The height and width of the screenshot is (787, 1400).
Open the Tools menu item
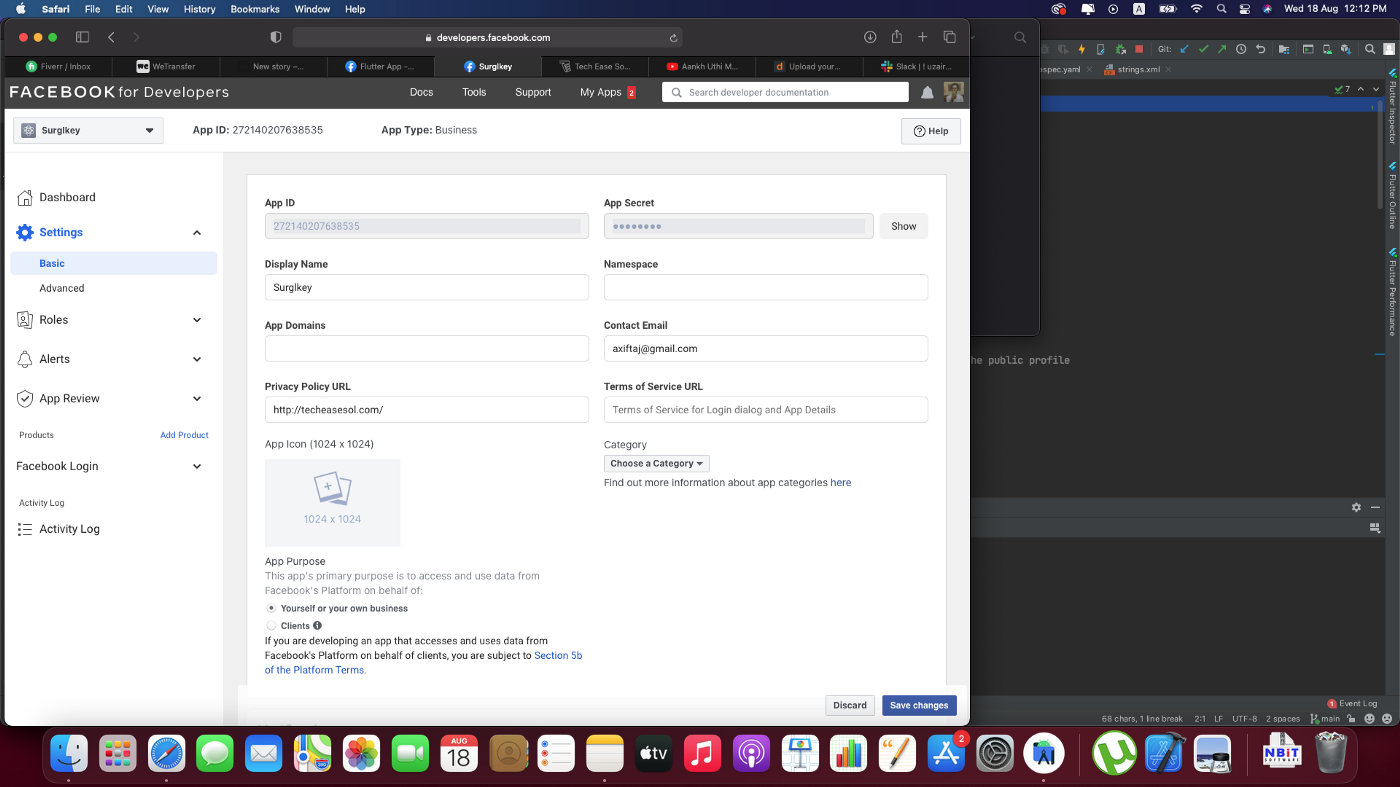(x=474, y=92)
